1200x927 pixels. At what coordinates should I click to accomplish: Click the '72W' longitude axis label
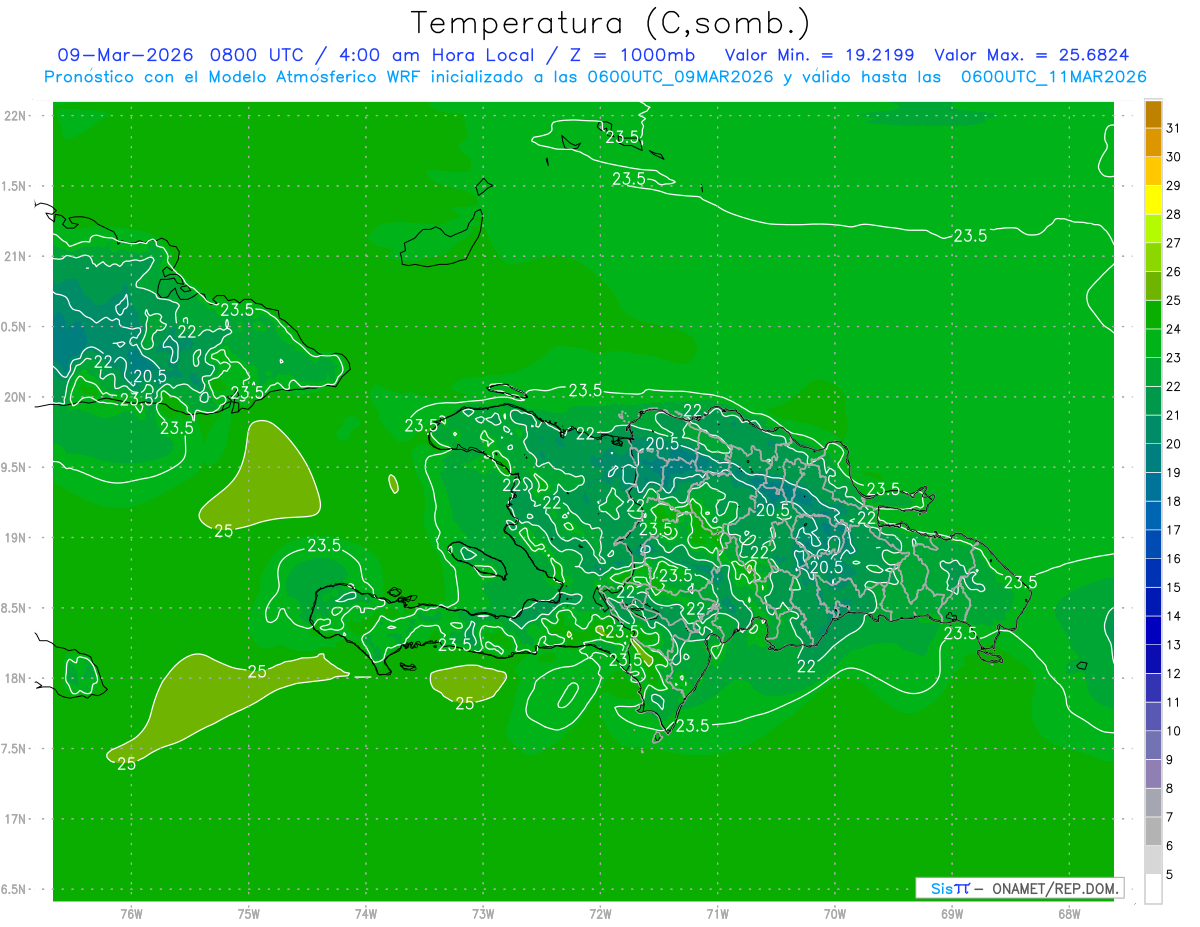(600, 913)
